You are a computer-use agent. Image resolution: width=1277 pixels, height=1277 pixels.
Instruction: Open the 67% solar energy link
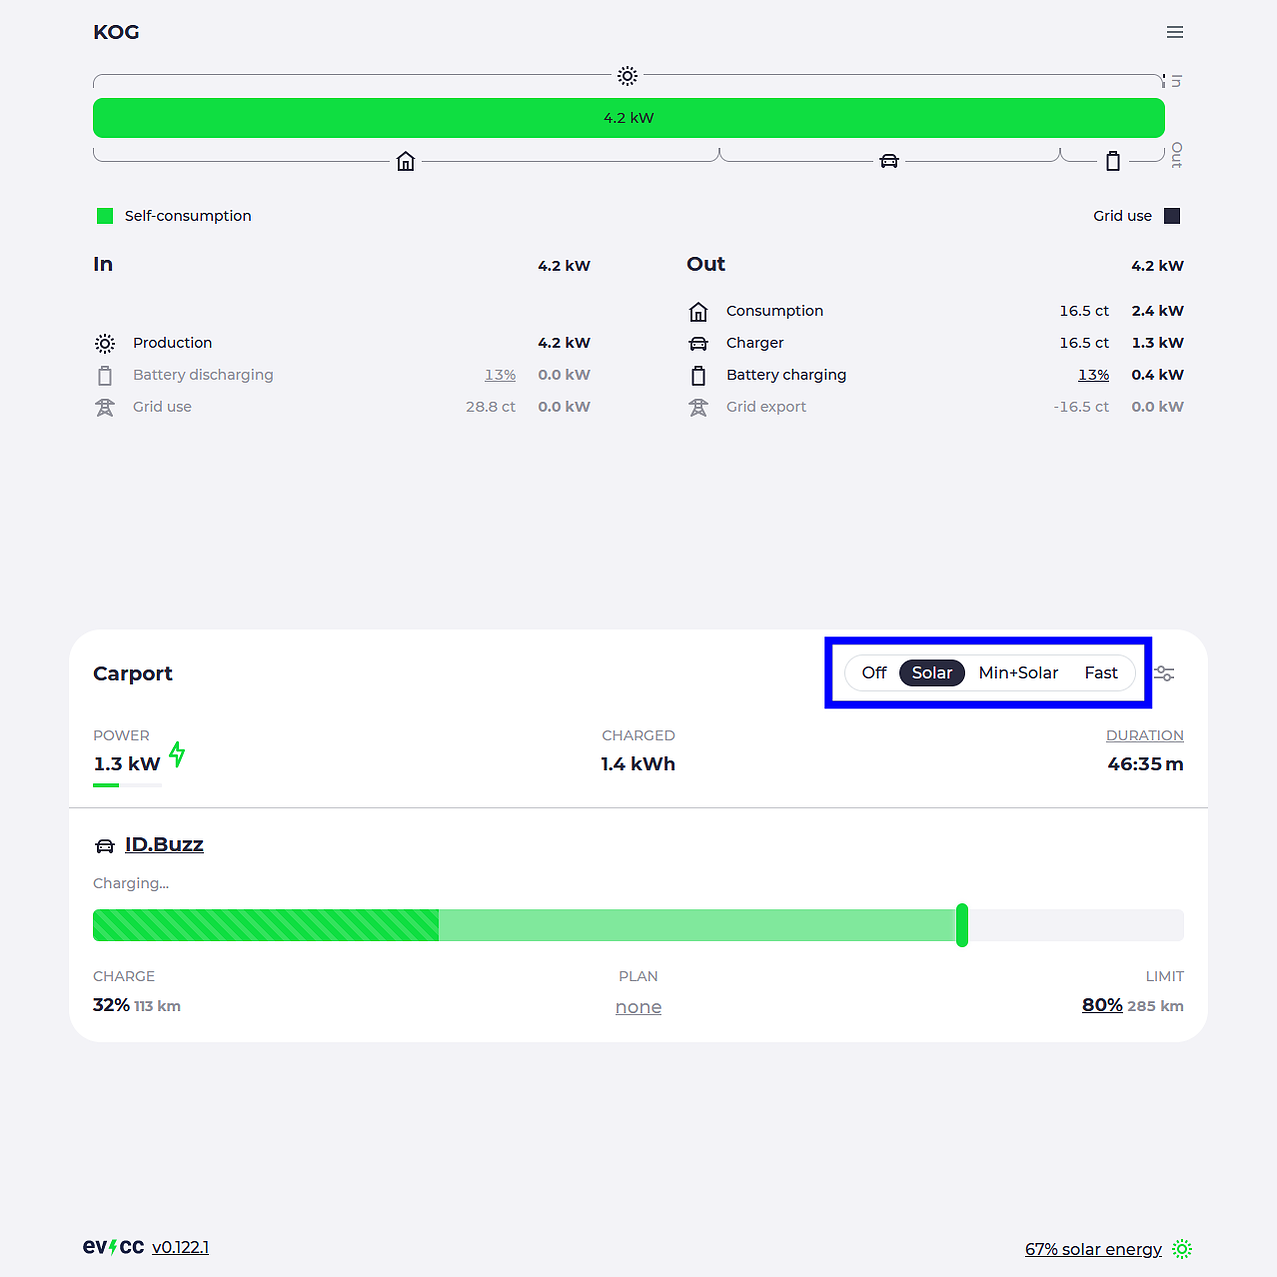[x=1093, y=1249]
